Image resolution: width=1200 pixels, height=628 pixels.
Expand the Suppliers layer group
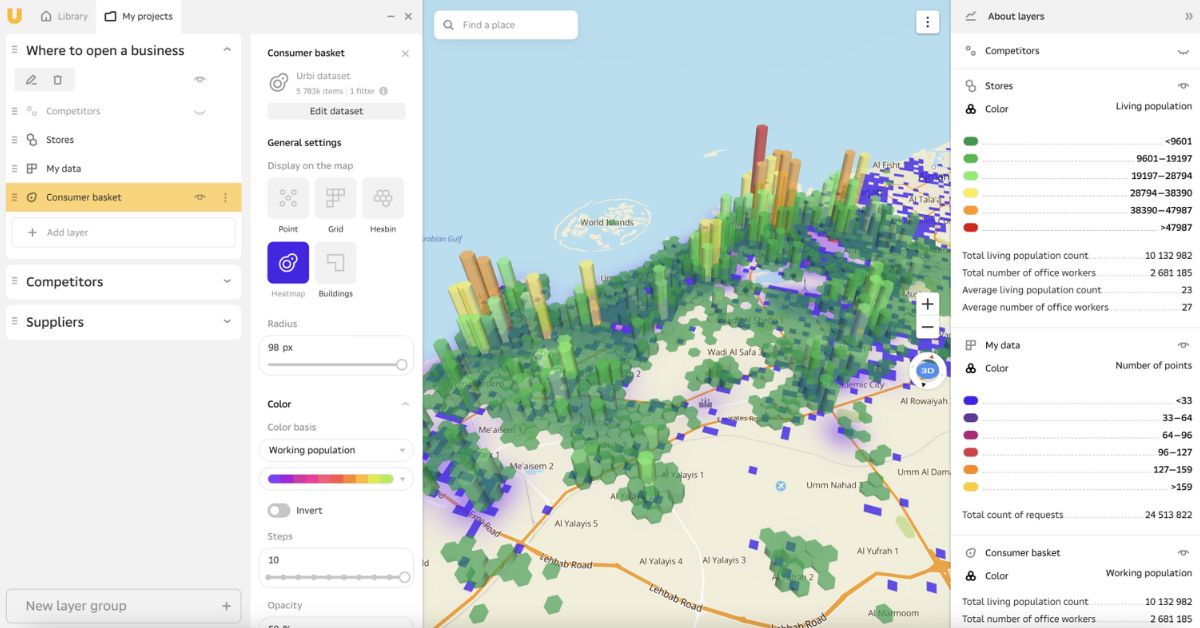(x=227, y=322)
